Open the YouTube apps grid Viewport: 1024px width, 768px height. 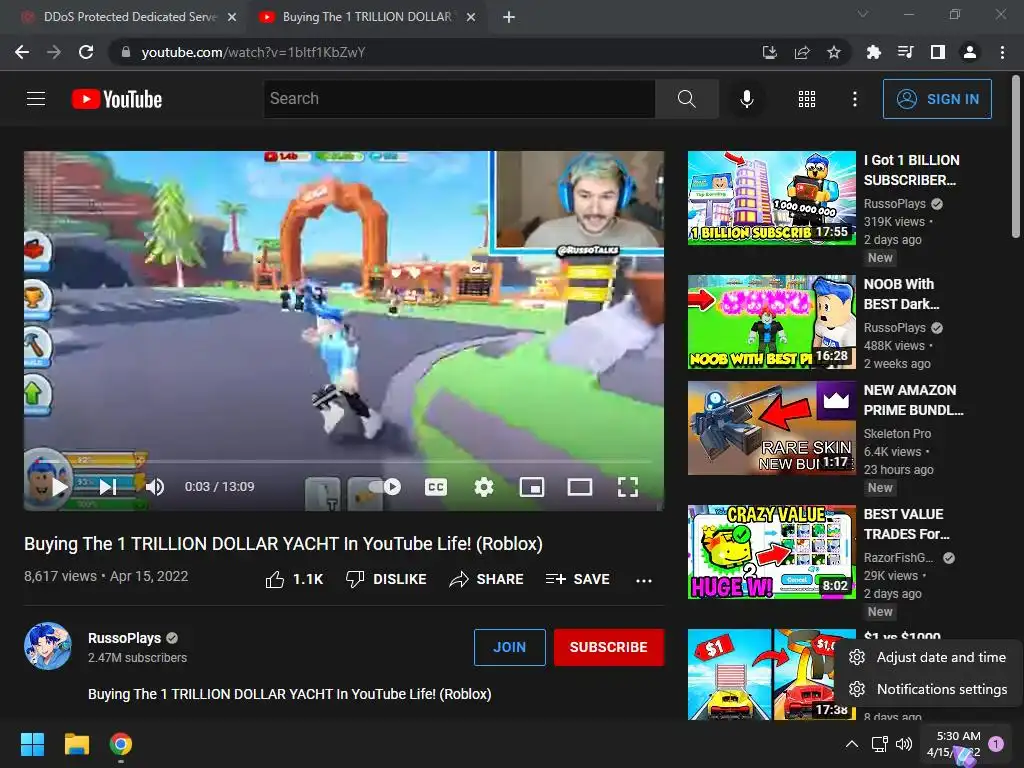pos(807,99)
